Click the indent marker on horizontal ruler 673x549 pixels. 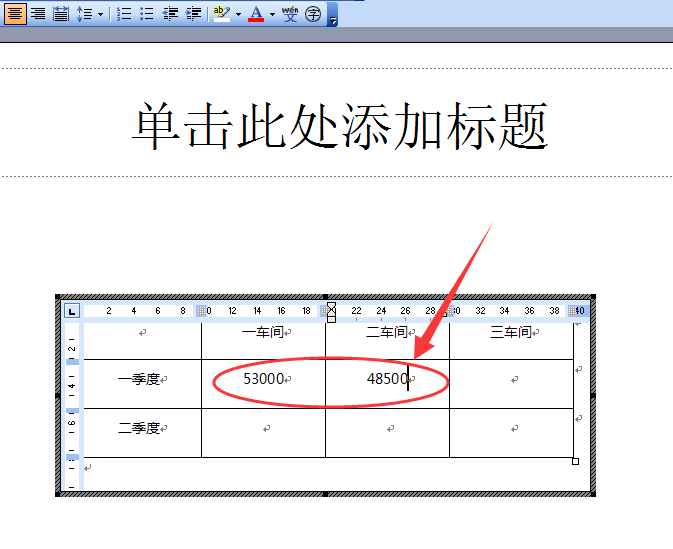click(331, 312)
